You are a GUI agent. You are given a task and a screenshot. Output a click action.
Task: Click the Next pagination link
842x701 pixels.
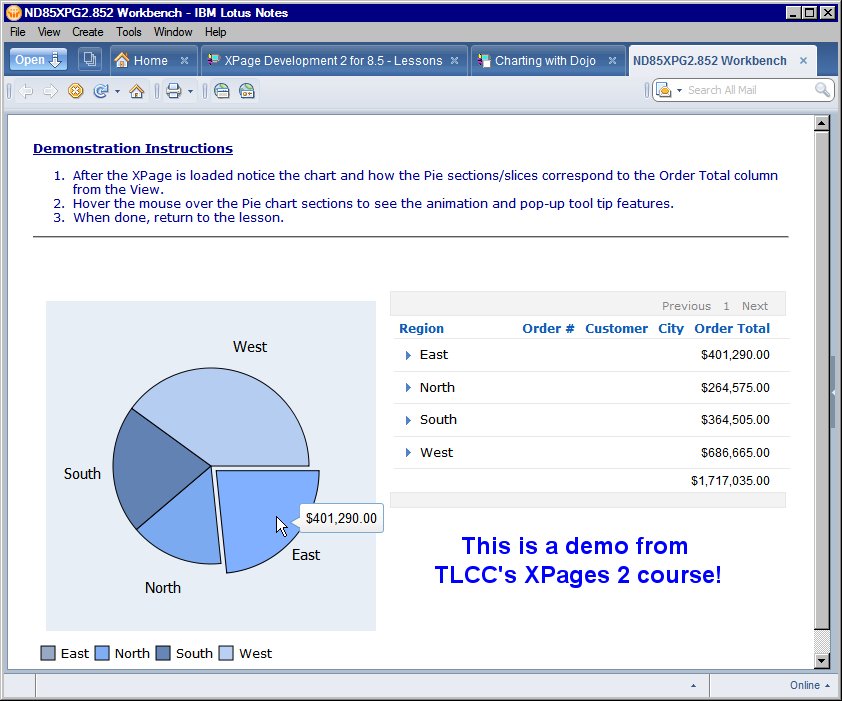click(x=755, y=305)
